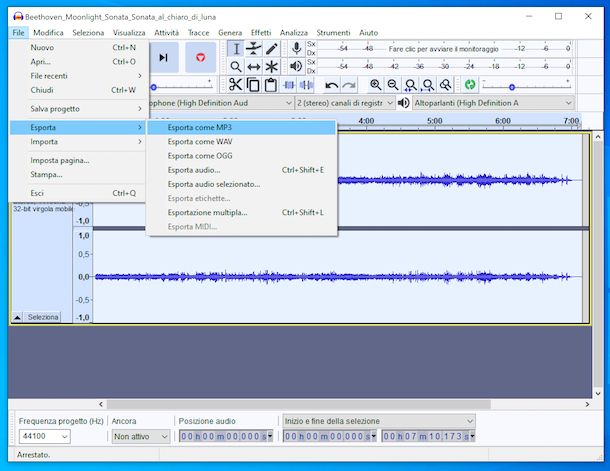Expand the Importa submenu

coord(79,142)
